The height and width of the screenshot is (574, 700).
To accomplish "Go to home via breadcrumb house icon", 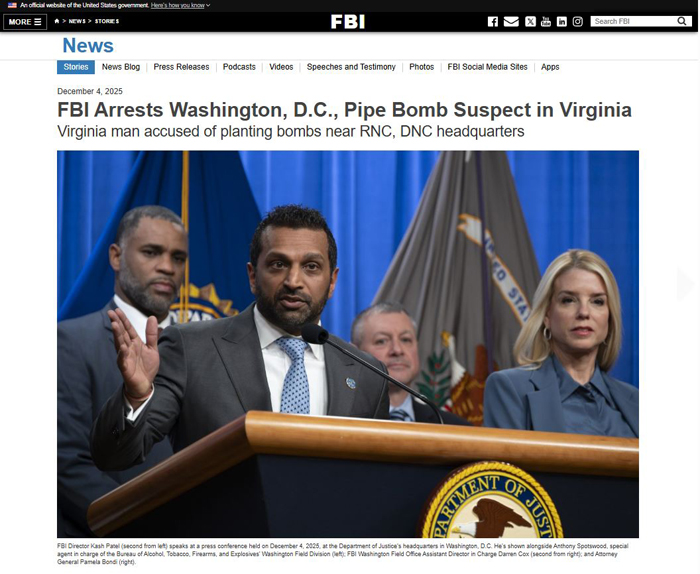I will point(57,21).
